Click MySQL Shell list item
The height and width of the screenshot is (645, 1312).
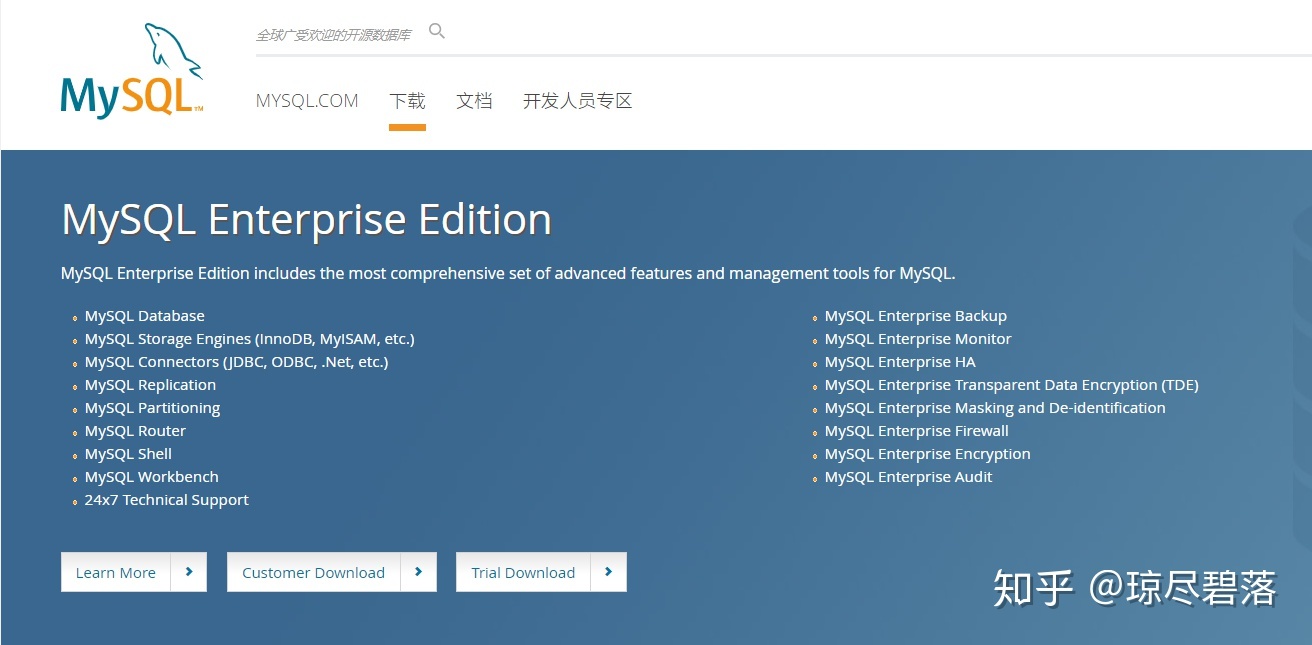click(128, 454)
